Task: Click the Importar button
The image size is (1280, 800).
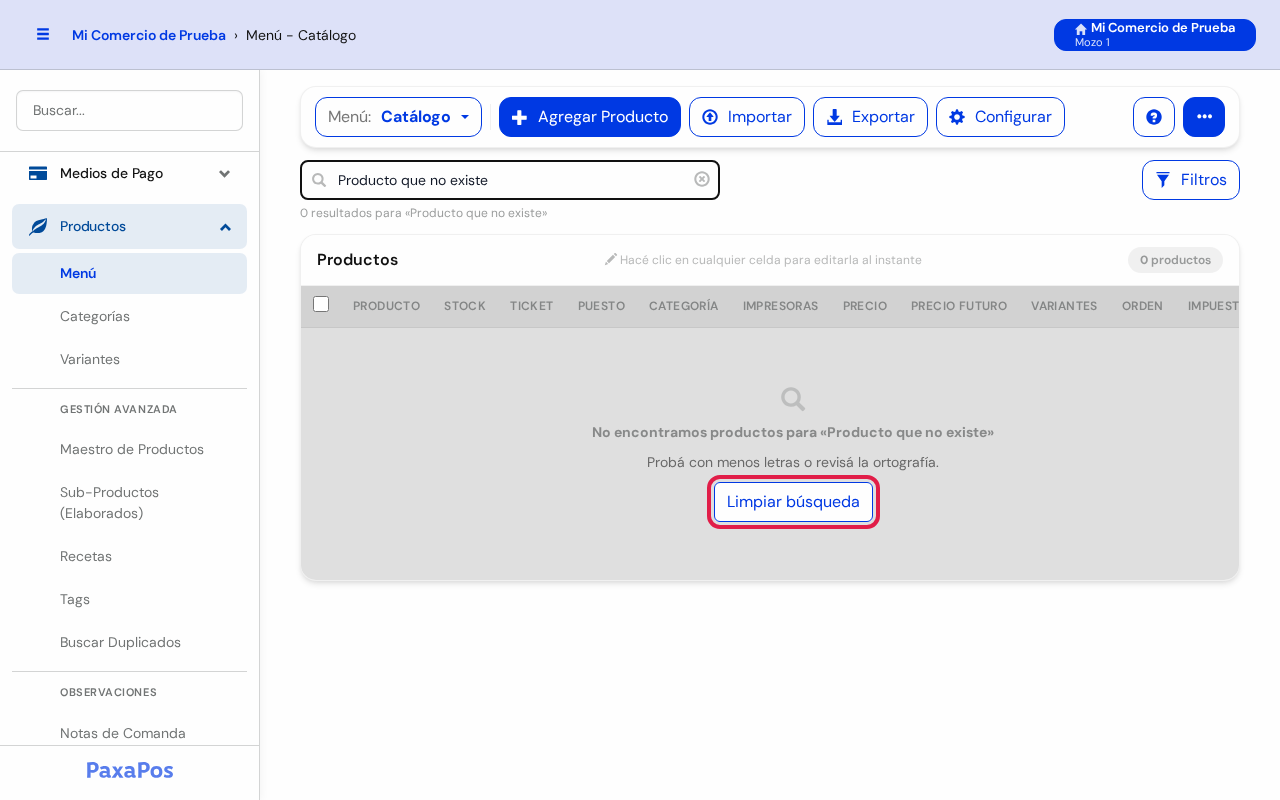Action: 747,117
